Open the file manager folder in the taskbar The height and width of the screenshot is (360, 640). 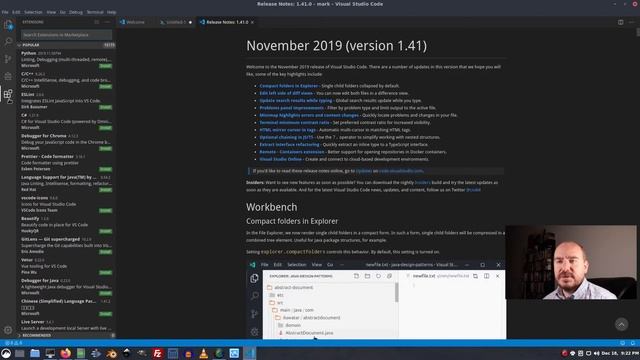pyautogui.click(x=35, y=353)
